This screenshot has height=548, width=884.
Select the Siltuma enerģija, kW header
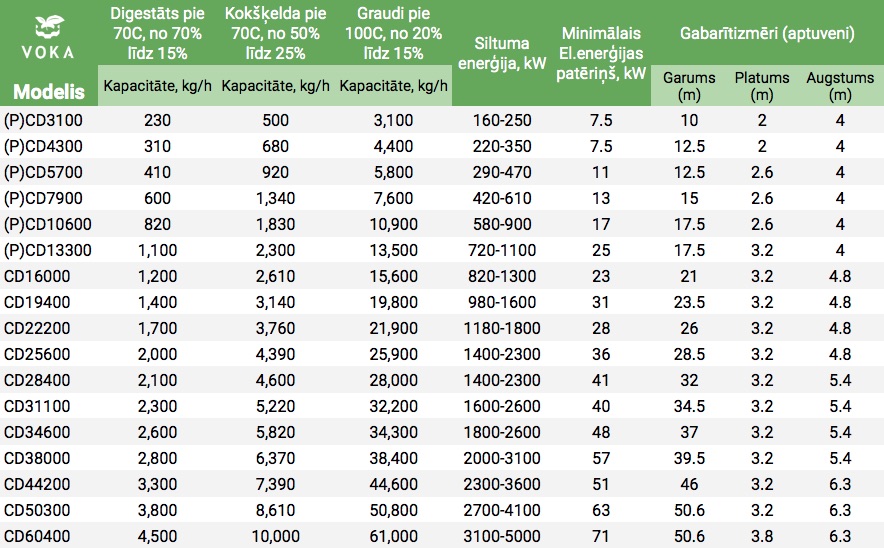pos(502,53)
